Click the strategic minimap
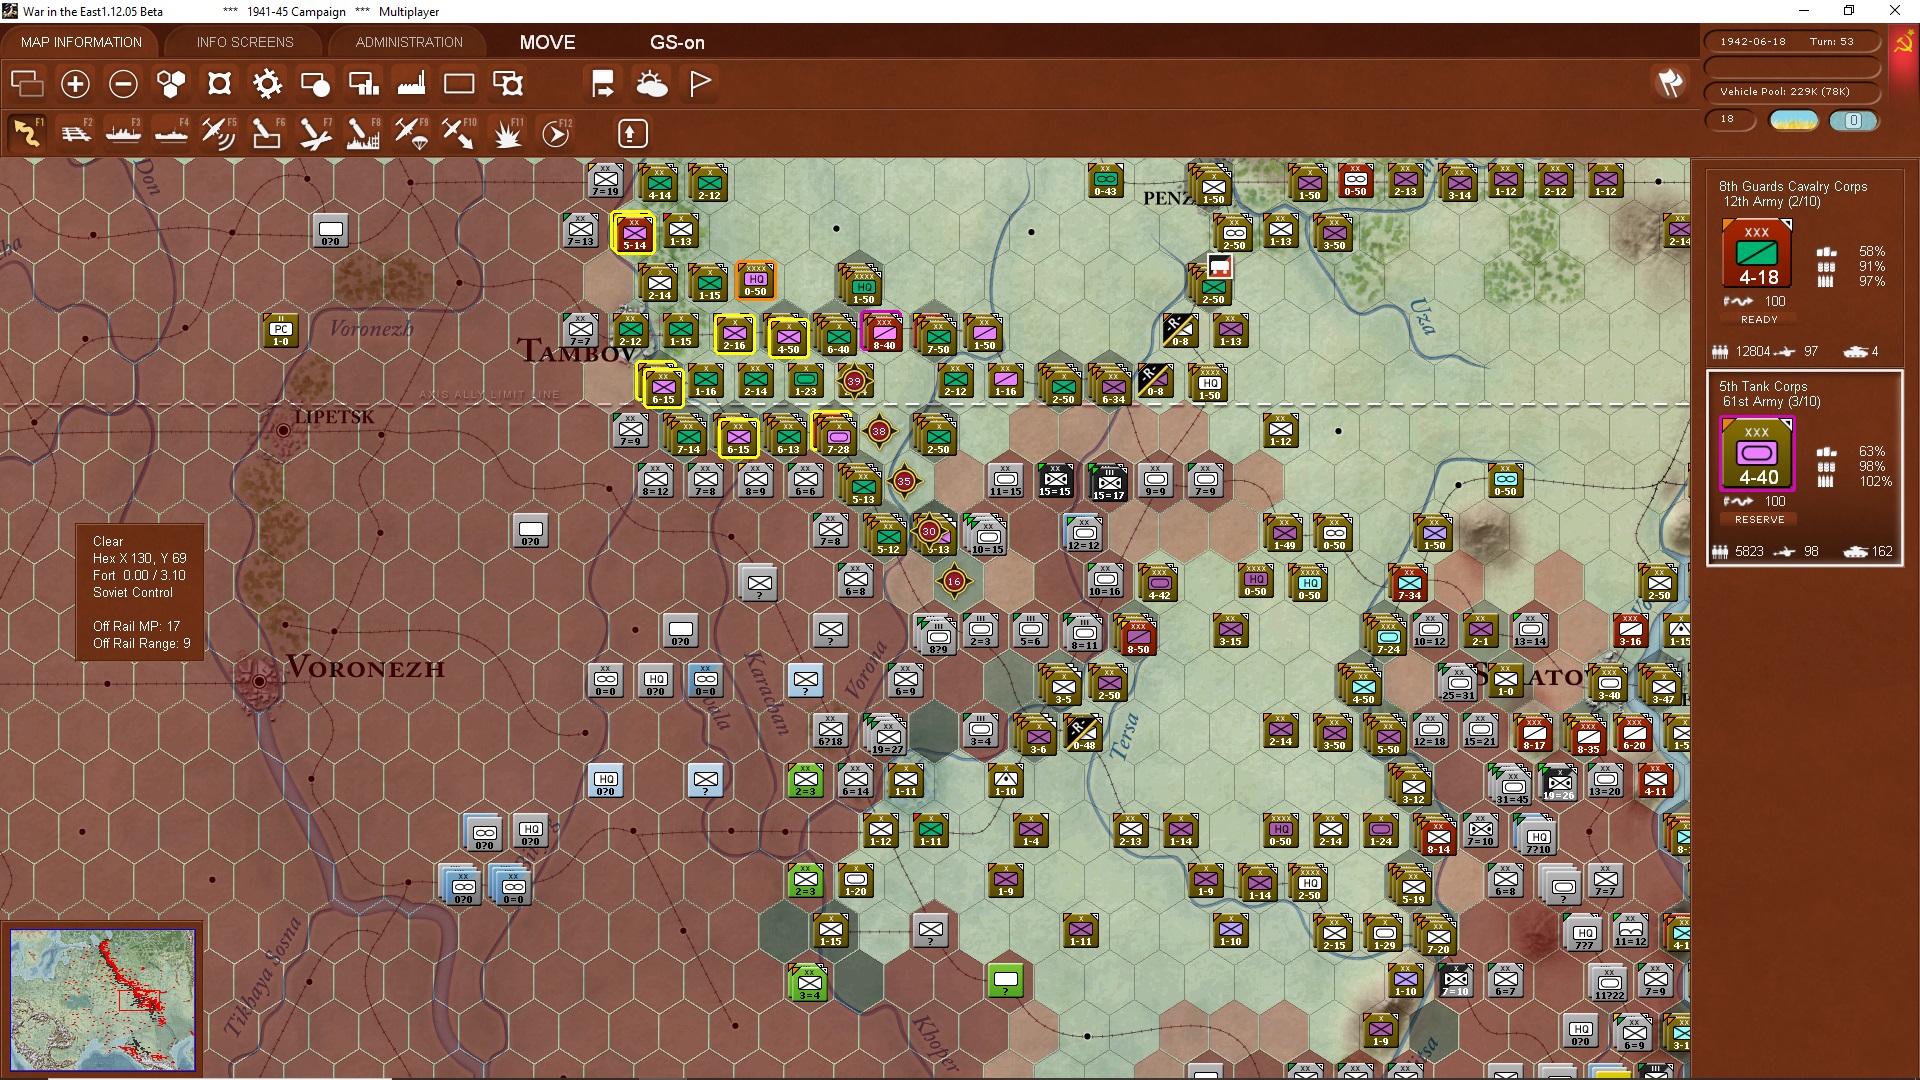 point(102,999)
